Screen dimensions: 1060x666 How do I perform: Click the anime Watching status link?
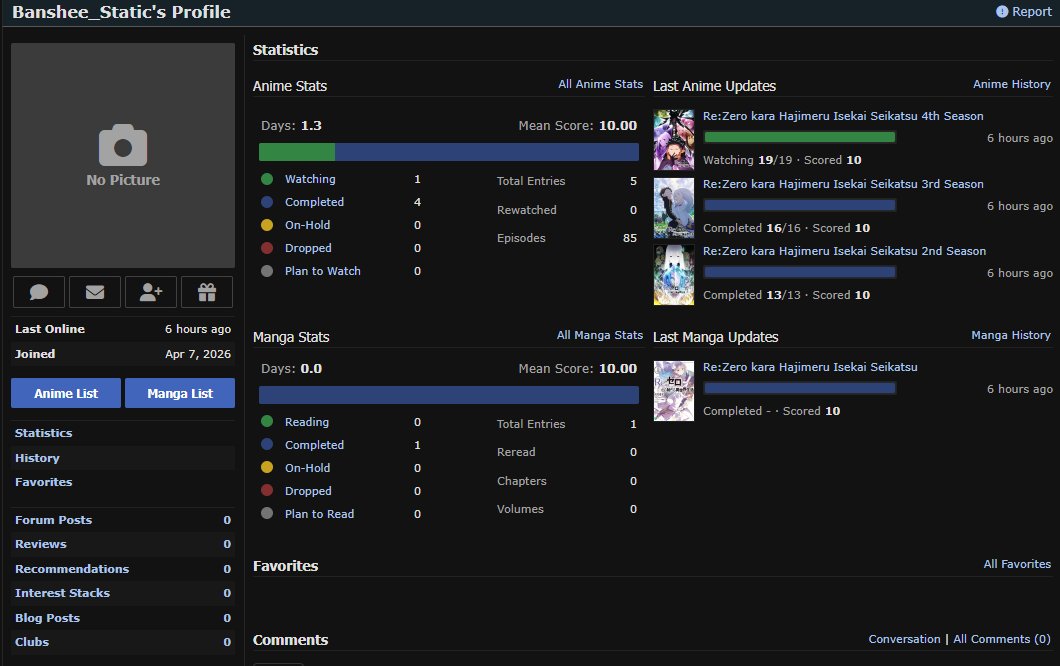coord(310,179)
